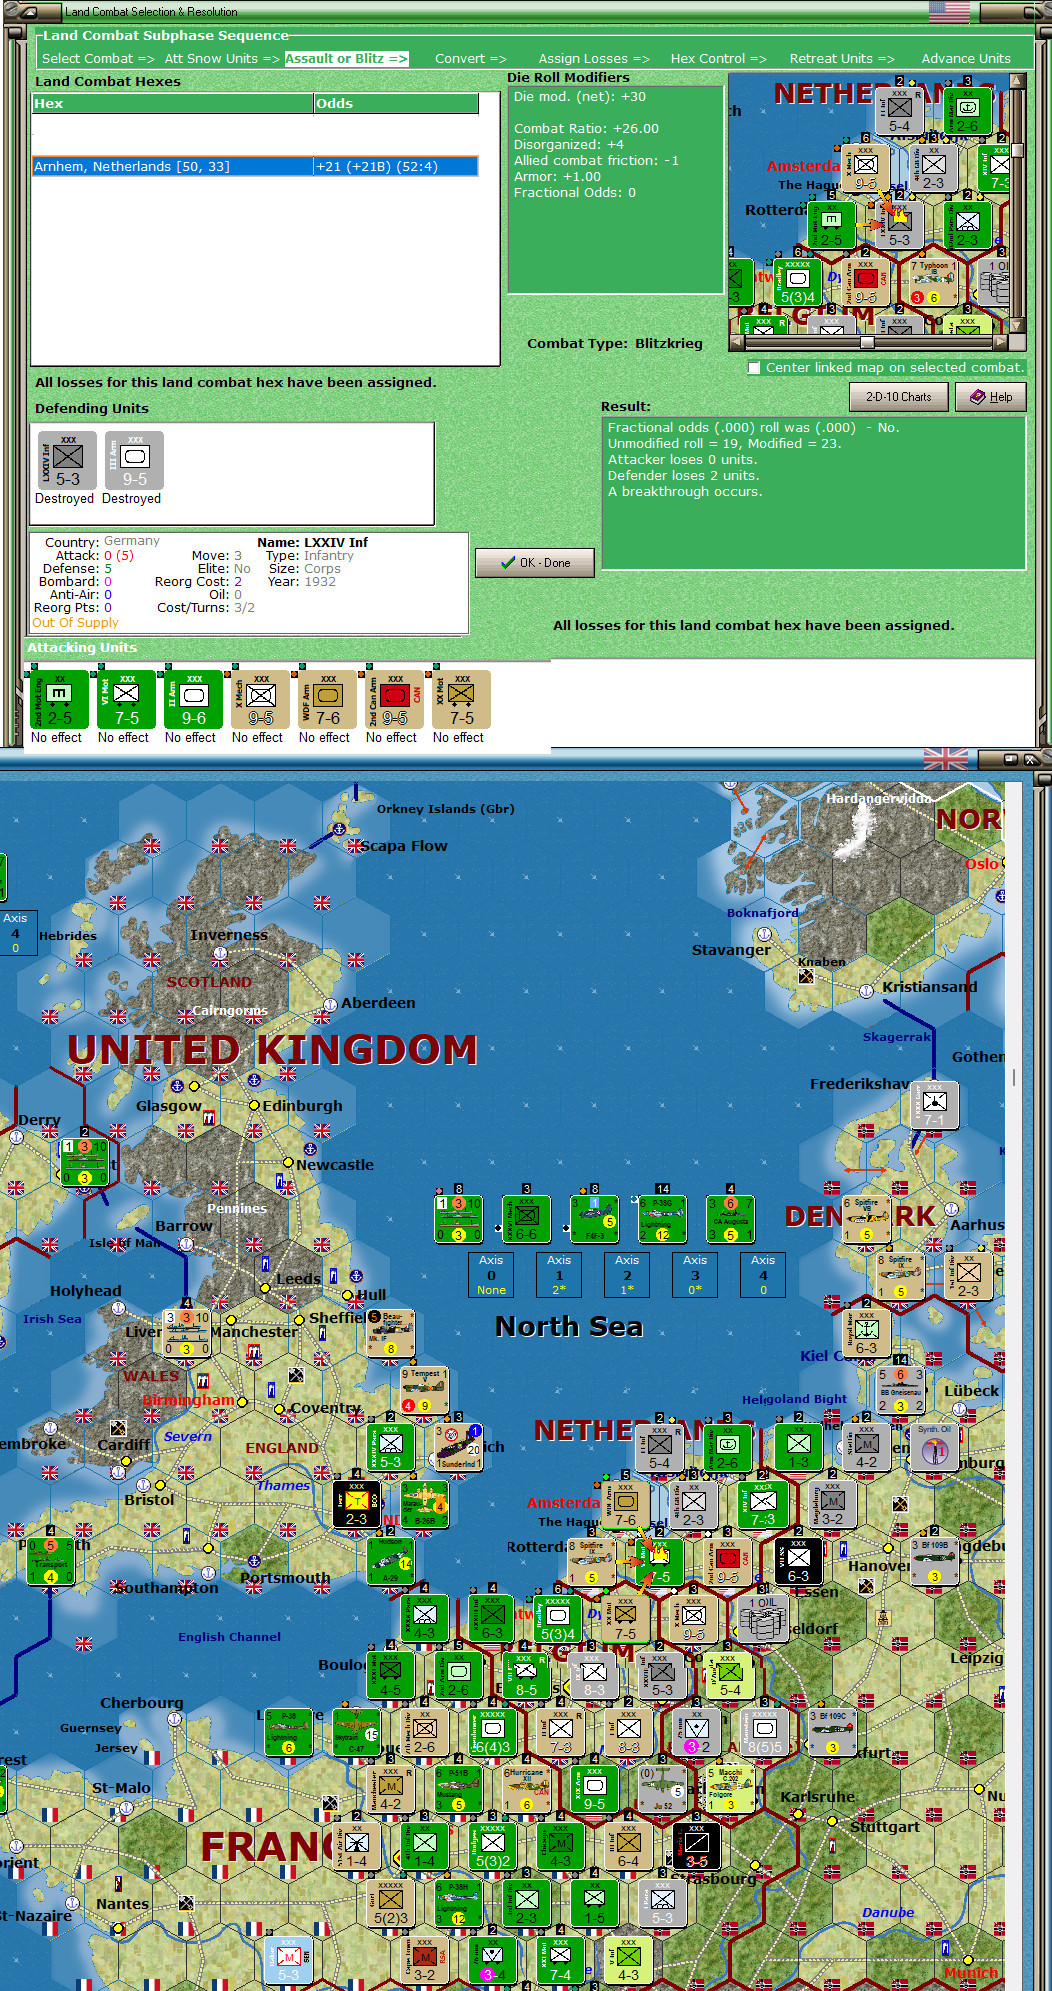Select Hudson A-29 air counter
This screenshot has width=1052, height=1991.
click(x=391, y=1561)
